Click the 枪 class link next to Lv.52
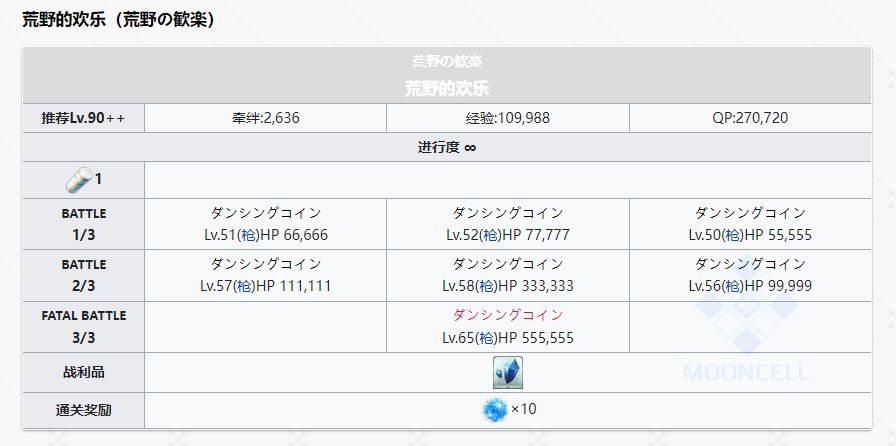Viewport: 896px width, 446px height. pos(488,235)
